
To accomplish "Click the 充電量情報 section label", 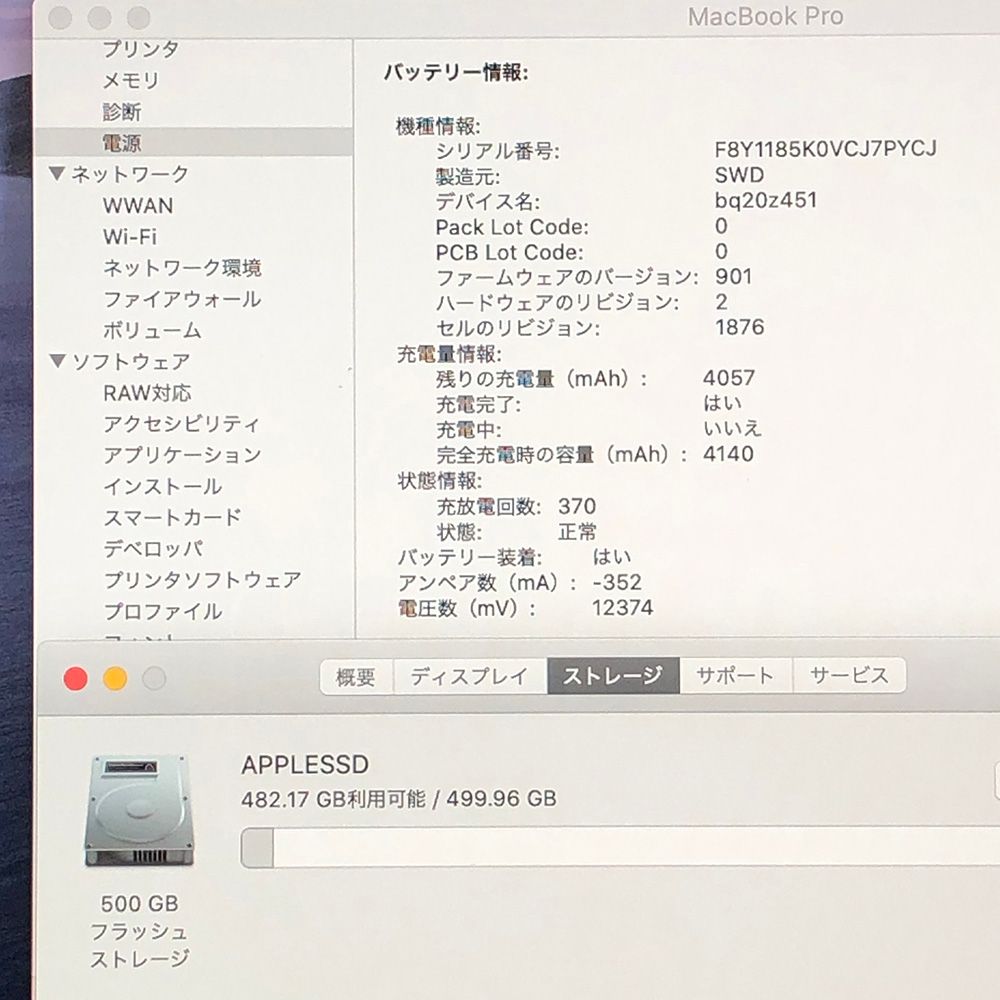I will point(449,354).
